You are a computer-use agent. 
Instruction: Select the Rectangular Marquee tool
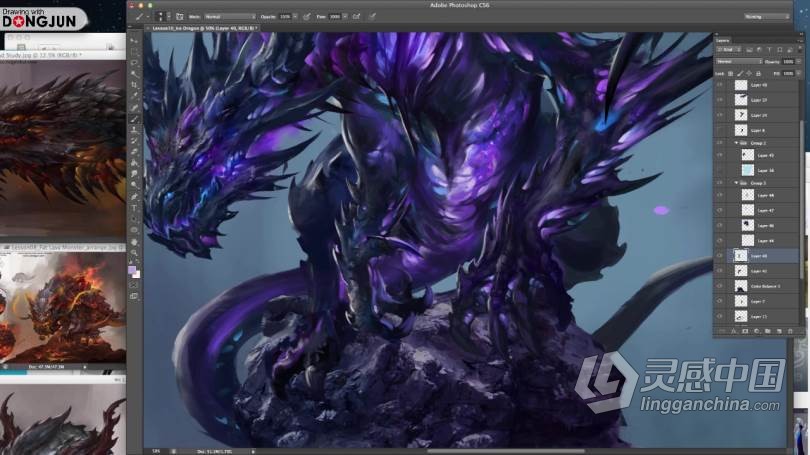[134, 52]
